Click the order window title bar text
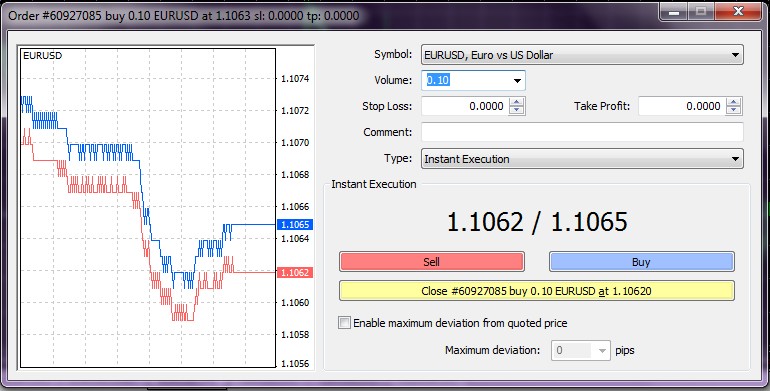The height and width of the screenshot is (391, 770). tap(184, 15)
